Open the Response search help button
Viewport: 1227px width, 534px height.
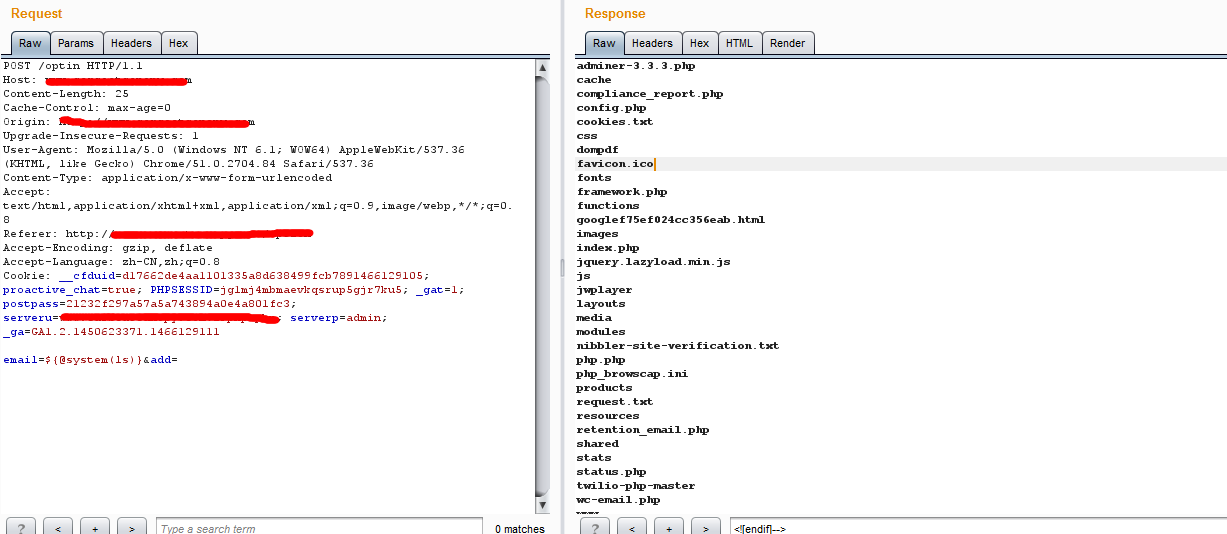[x=594, y=527]
